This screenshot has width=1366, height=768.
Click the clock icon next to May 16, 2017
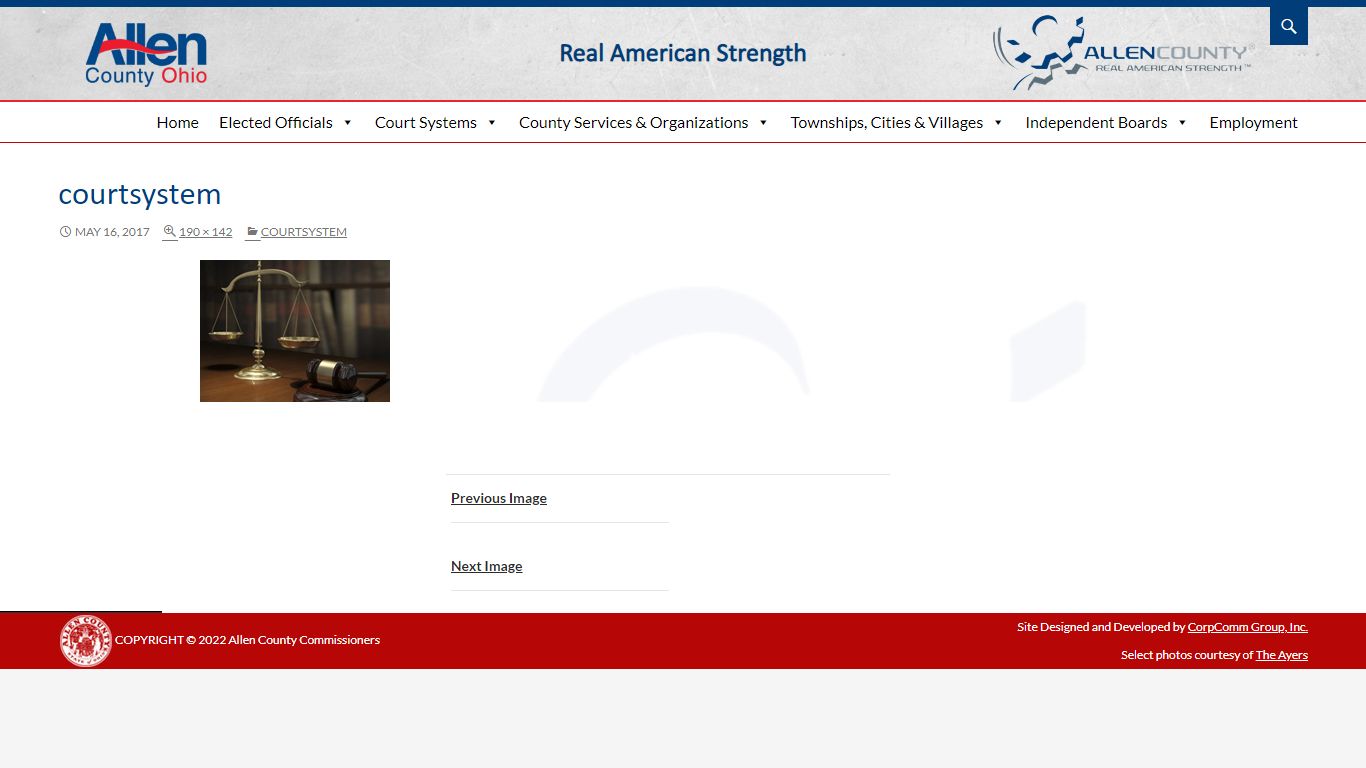(65, 232)
